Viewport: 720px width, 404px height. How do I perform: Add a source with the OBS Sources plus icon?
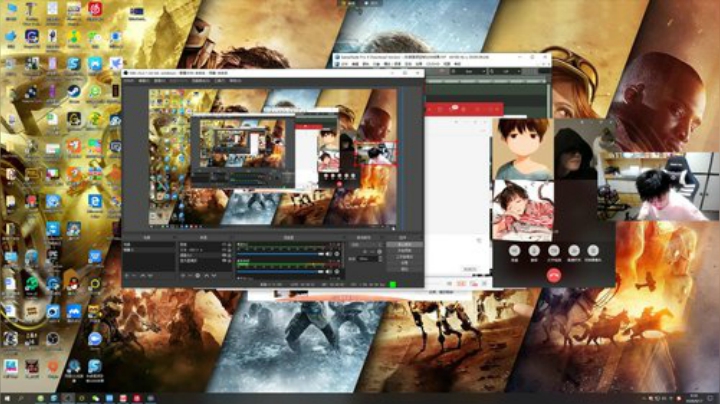[183, 275]
